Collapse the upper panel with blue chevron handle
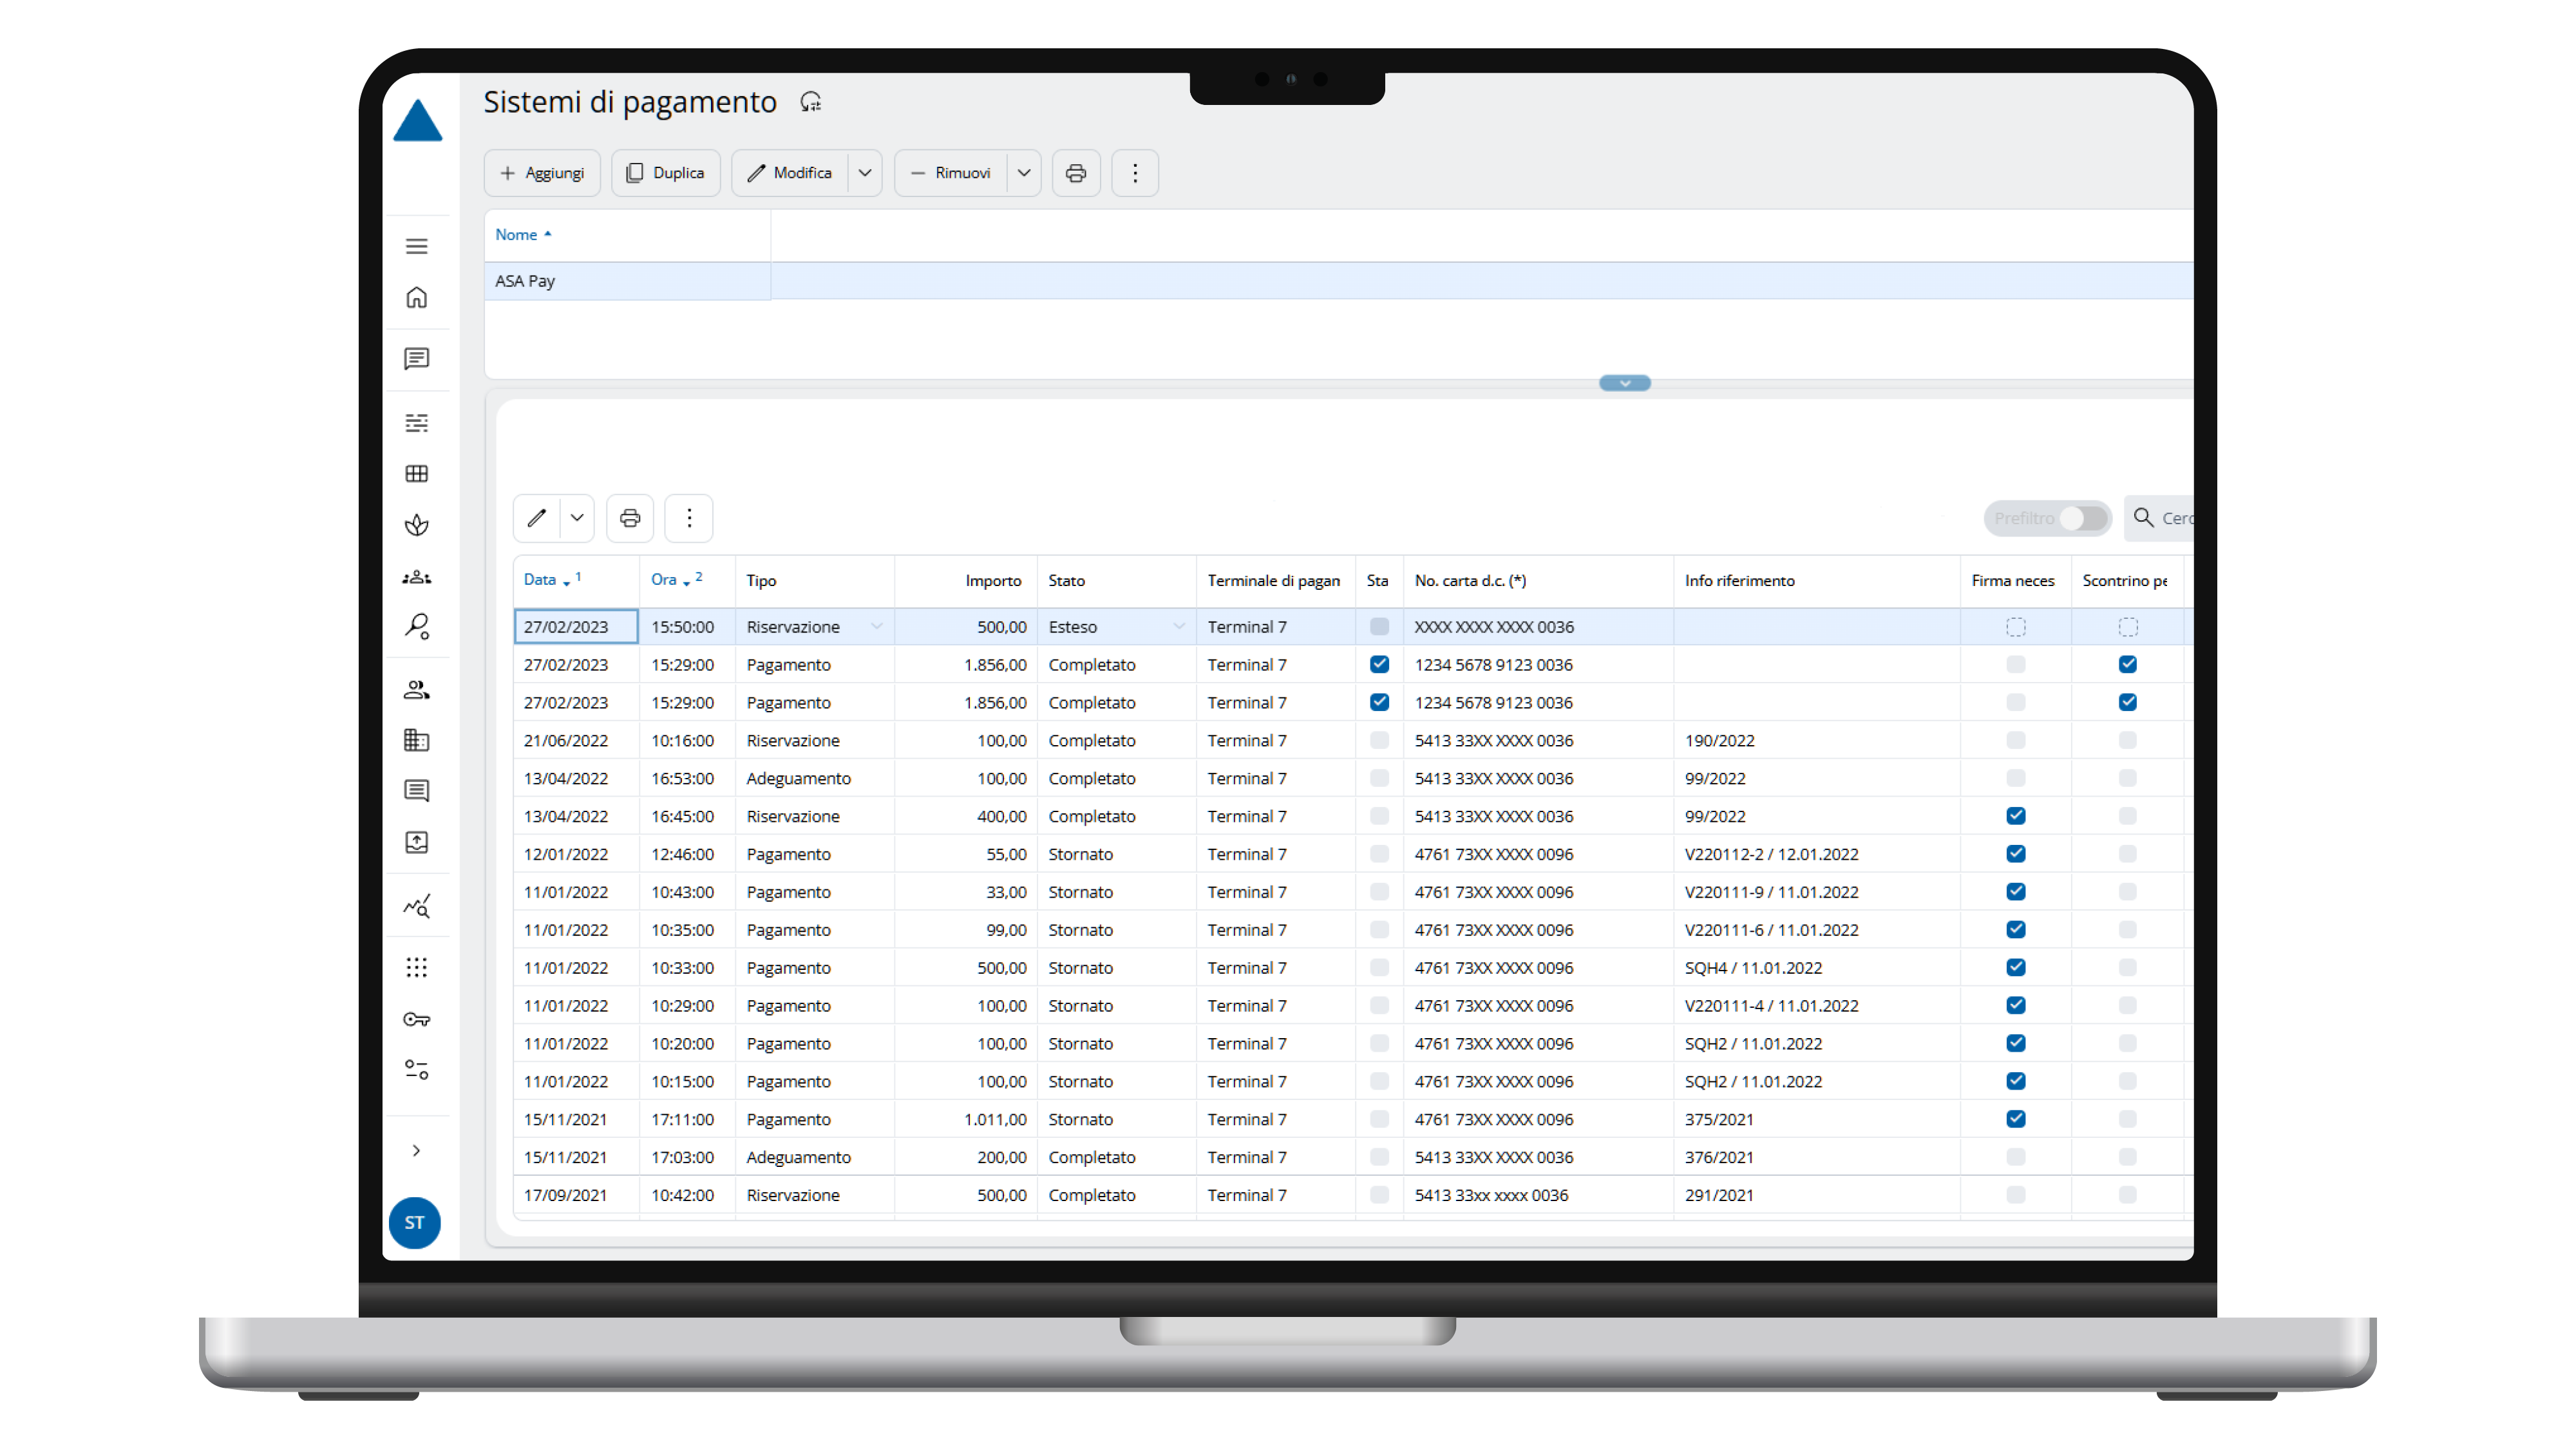Viewport: 2576px width, 1449px height. click(x=1625, y=383)
